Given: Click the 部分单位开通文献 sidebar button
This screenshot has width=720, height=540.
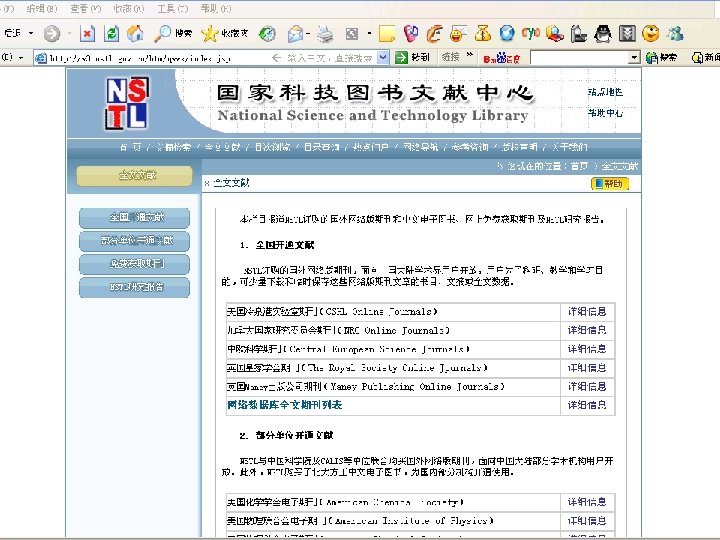Looking at the screenshot, I should (135, 241).
